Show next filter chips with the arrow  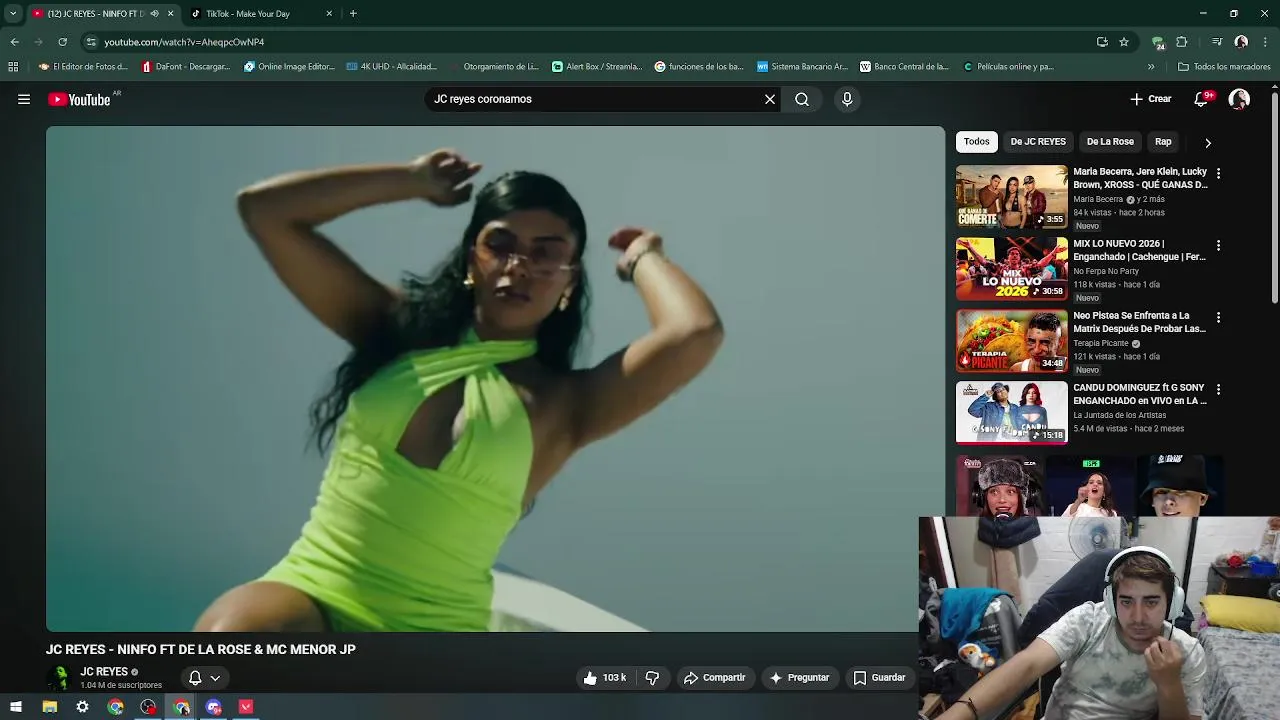1208,142
